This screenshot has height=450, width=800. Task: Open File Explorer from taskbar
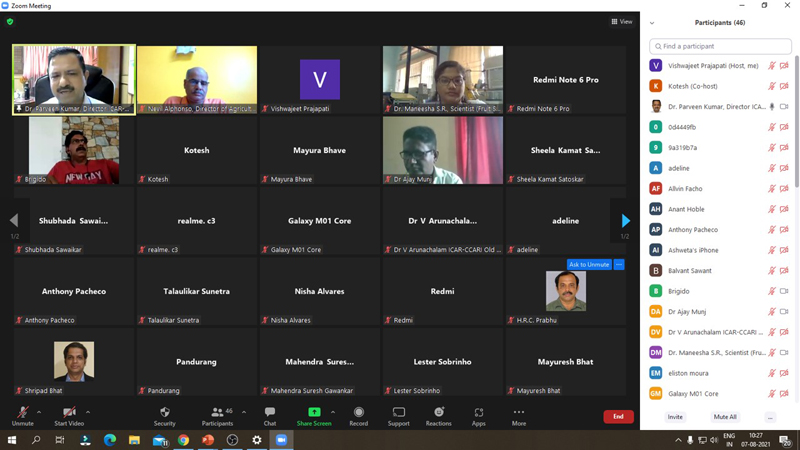point(134,440)
